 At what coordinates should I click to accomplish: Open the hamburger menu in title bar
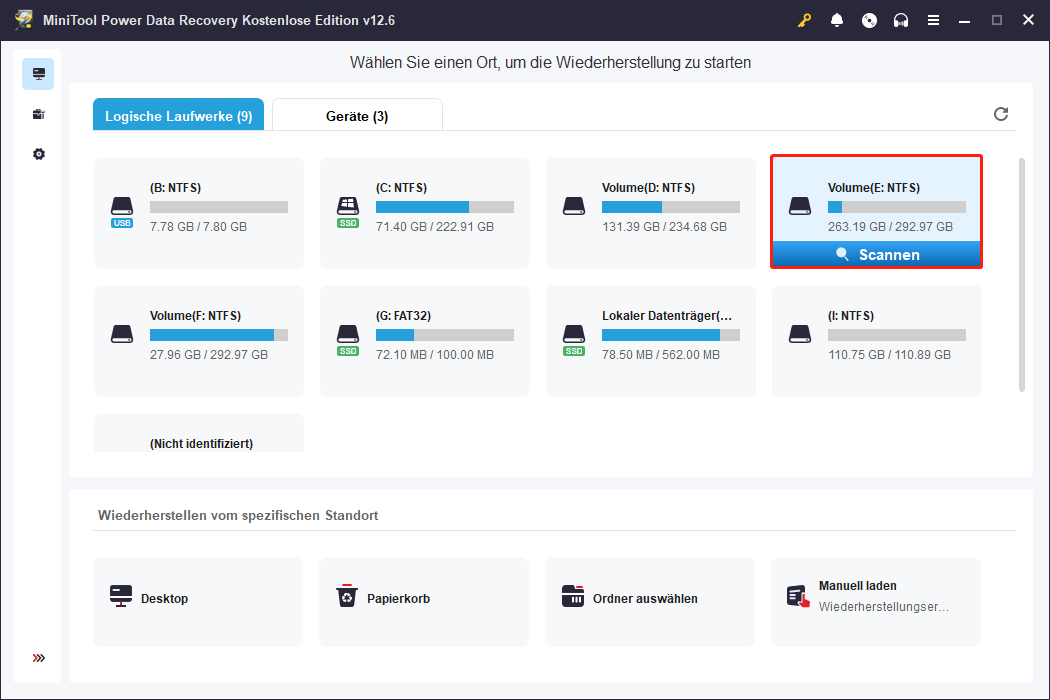(x=933, y=20)
